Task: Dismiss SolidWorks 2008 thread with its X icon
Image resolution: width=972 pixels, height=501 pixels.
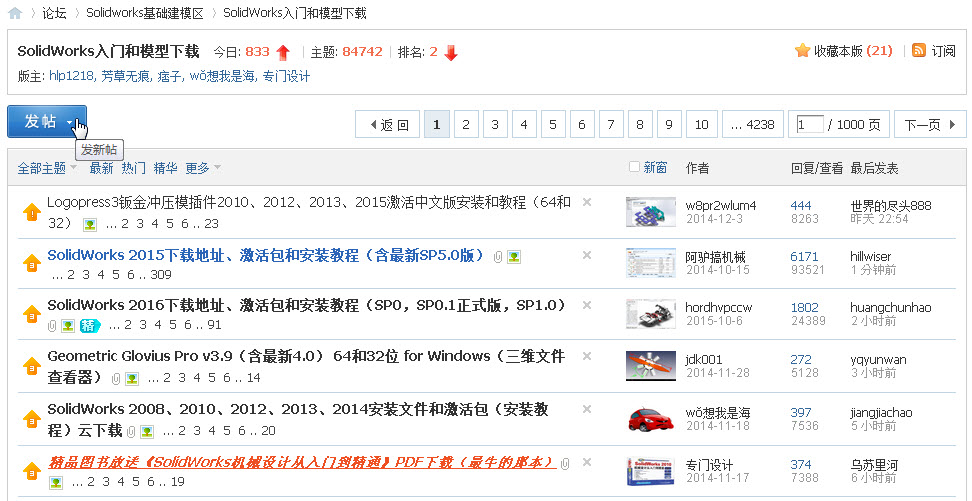Action: [x=587, y=409]
